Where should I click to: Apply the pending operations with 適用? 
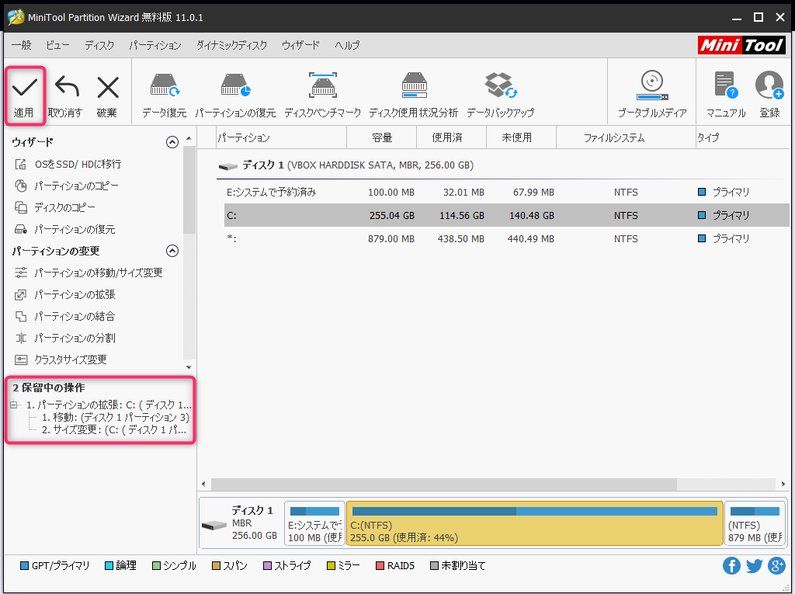coord(24,96)
